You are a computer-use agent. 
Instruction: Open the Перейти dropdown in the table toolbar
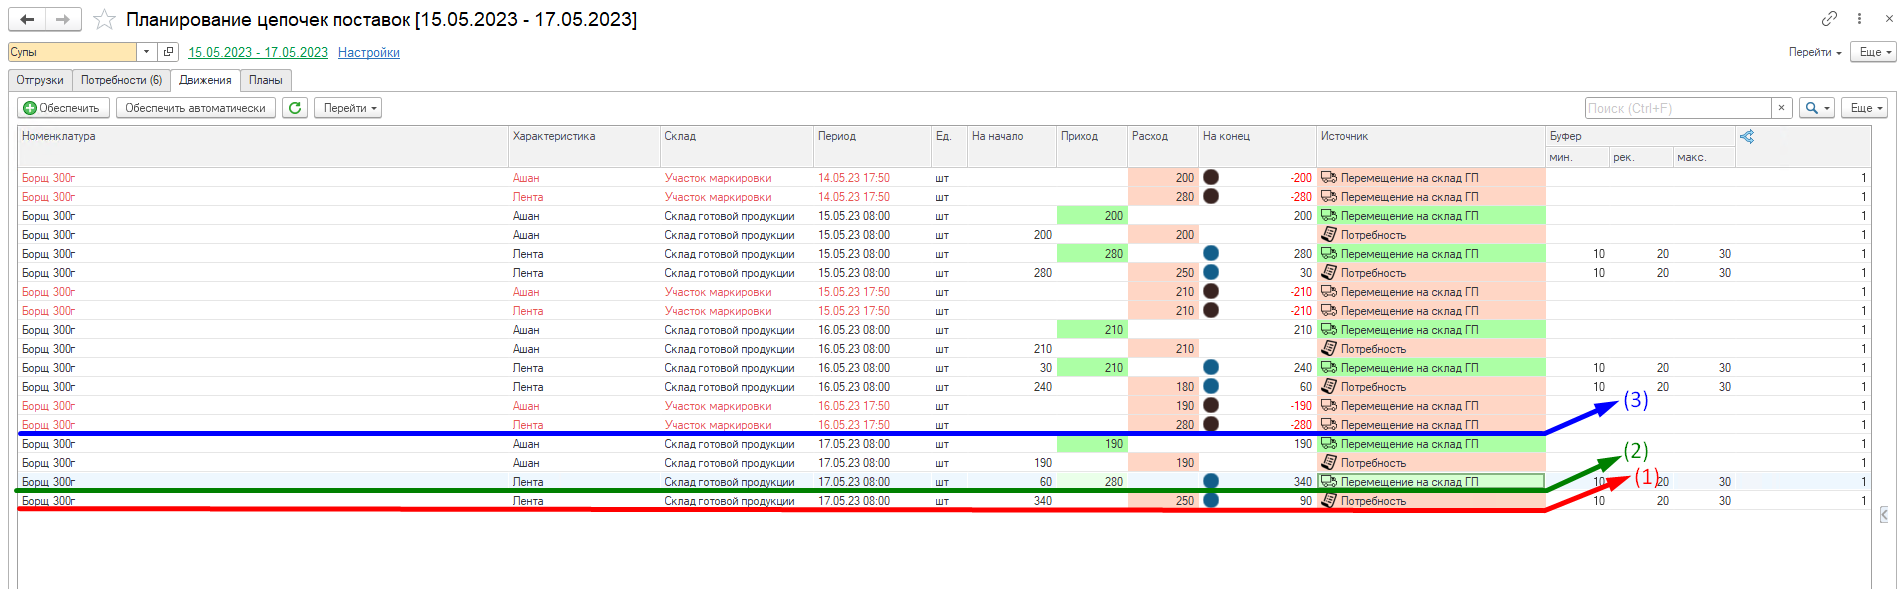(348, 108)
